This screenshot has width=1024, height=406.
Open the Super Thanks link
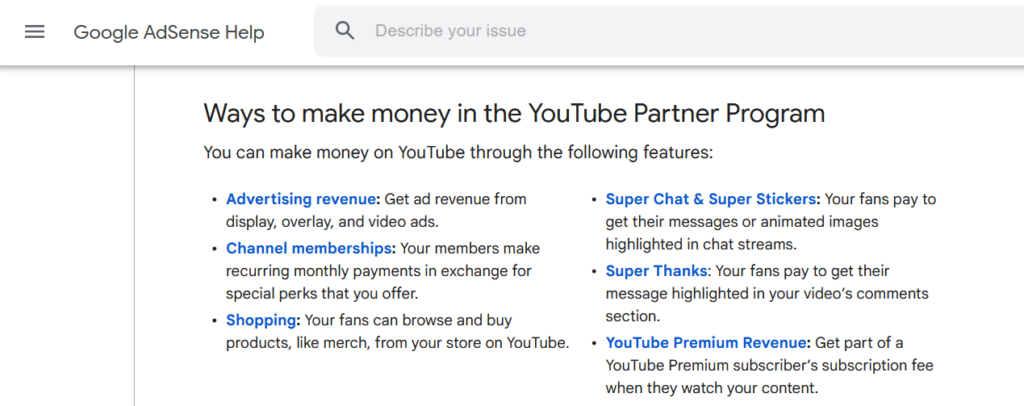657,271
